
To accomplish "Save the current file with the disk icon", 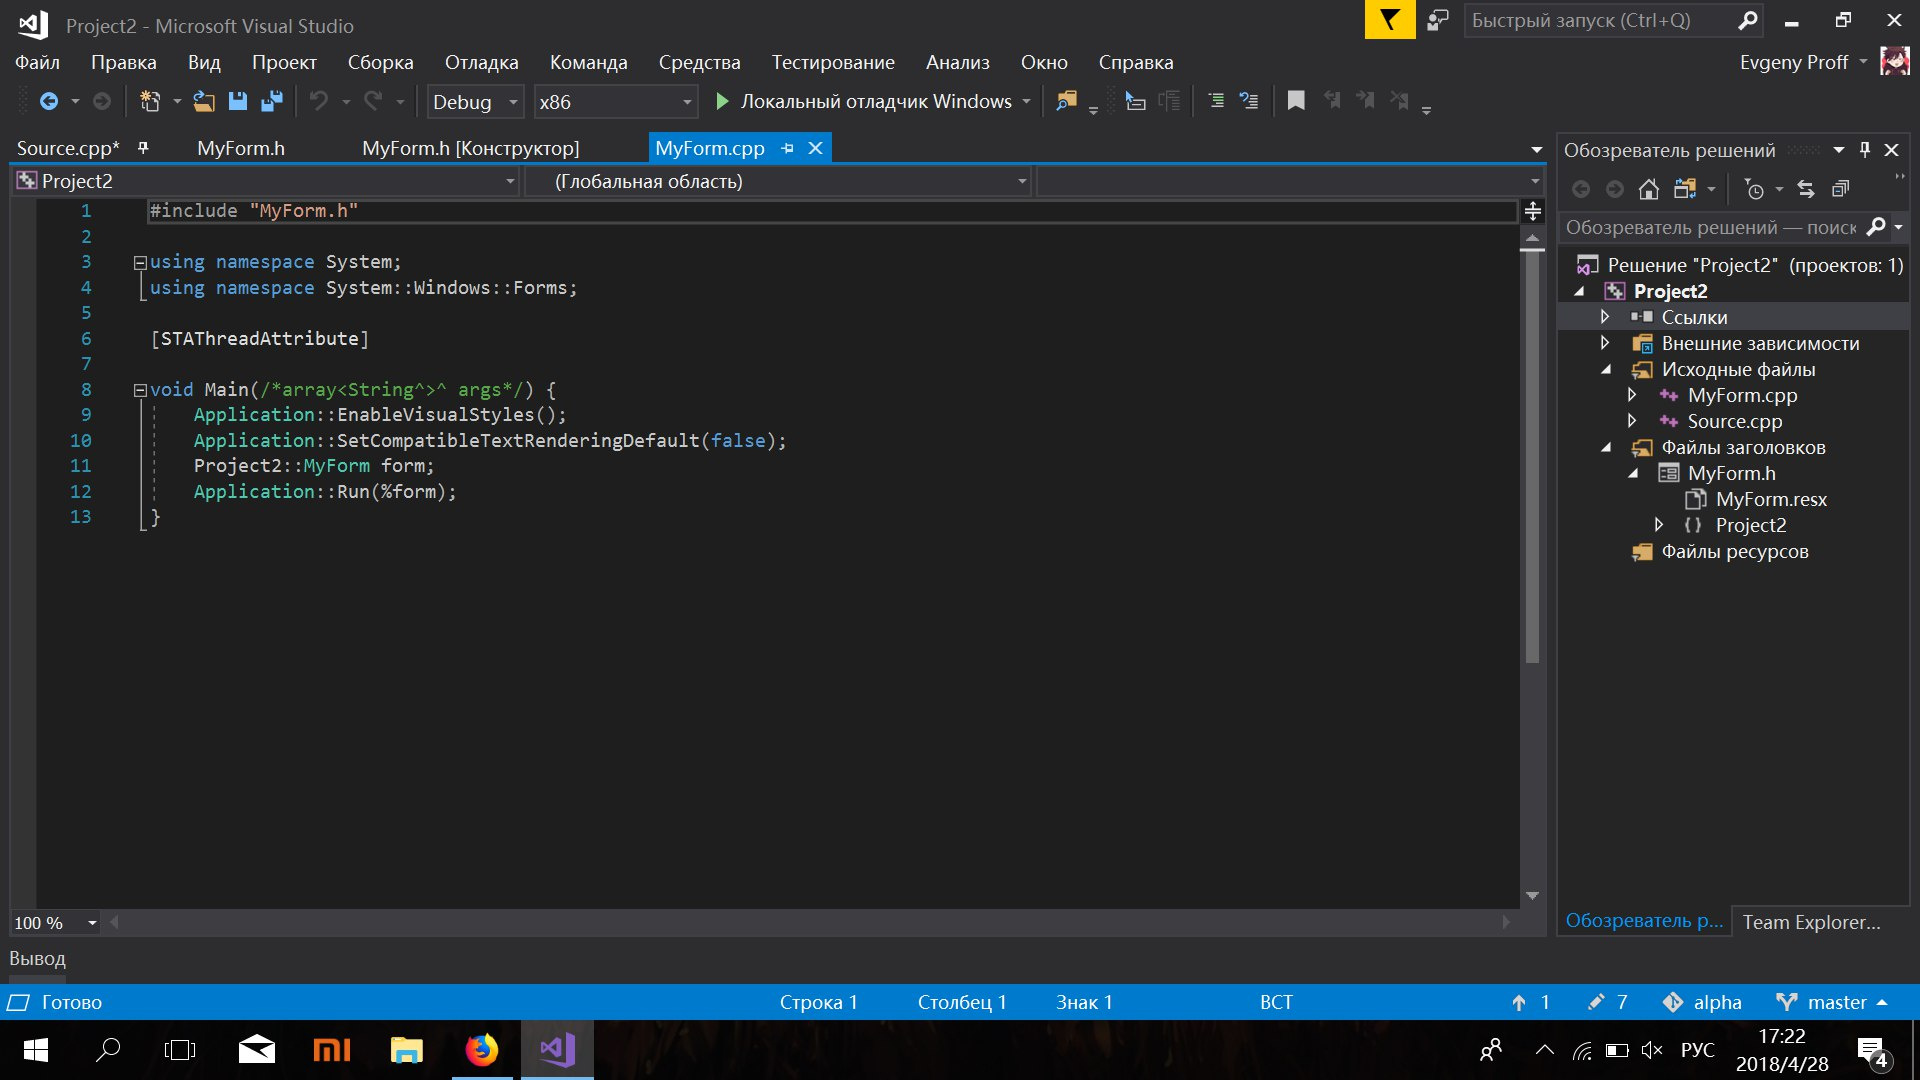I will coord(238,101).
